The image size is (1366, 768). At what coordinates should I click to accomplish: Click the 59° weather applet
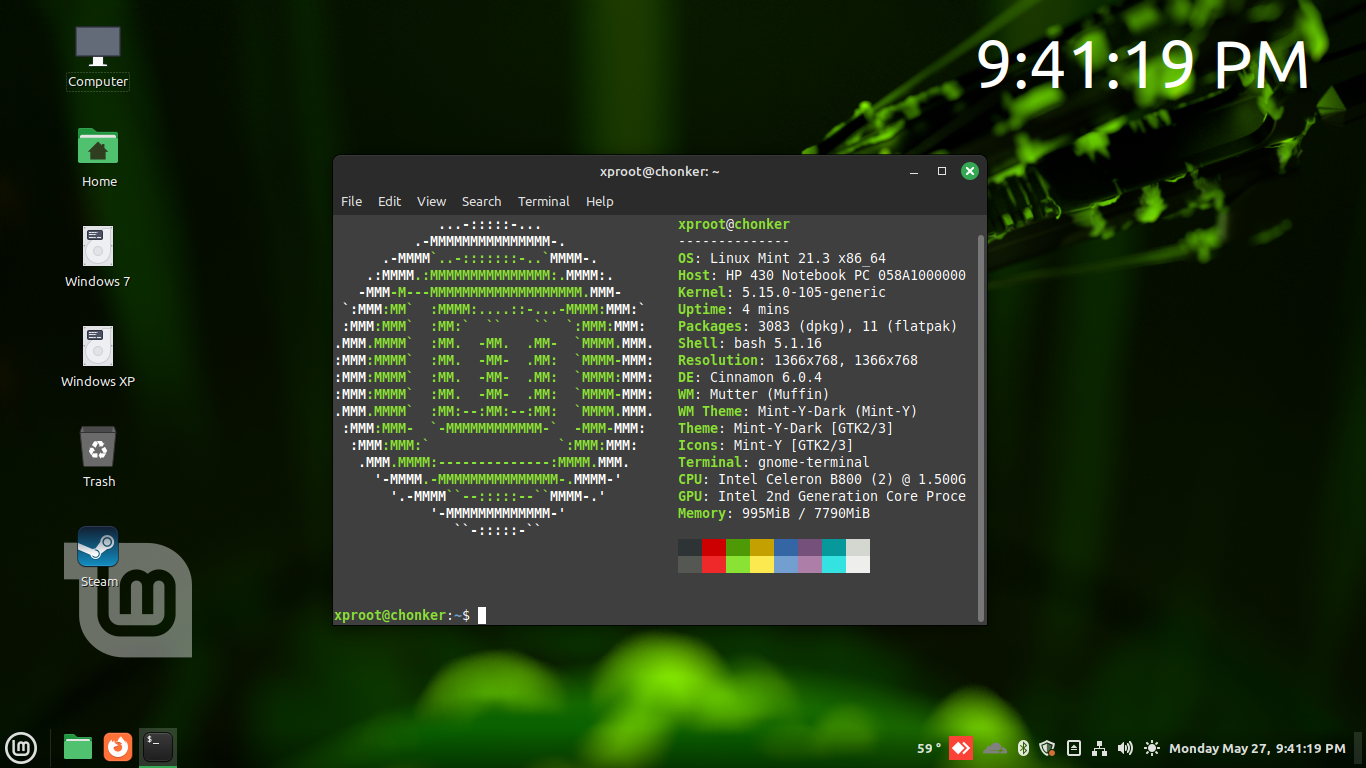point(928,747)
